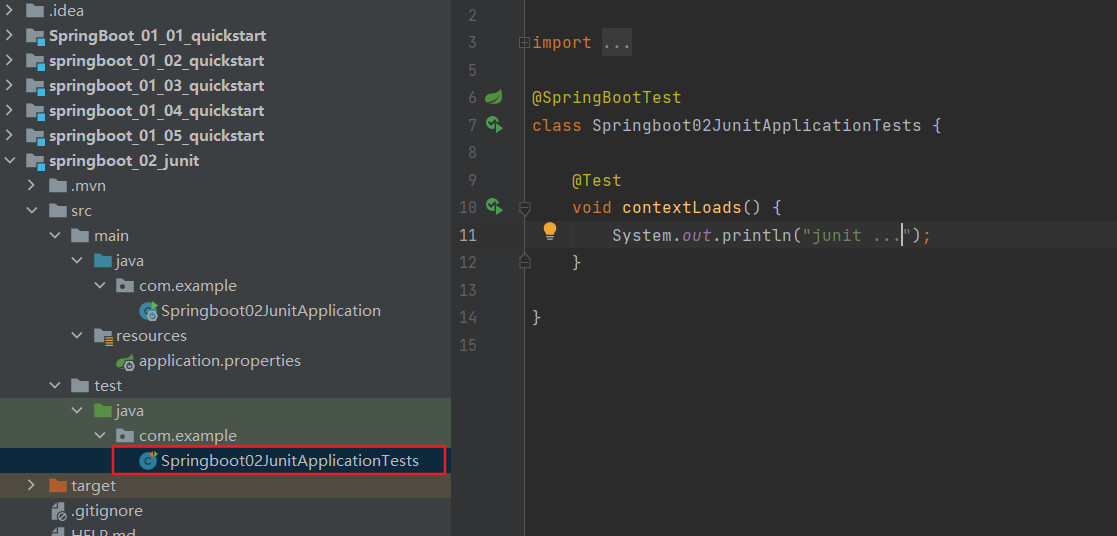The image size is (1117, 536).
Task: Collapse the test folder
Action: 55,386
